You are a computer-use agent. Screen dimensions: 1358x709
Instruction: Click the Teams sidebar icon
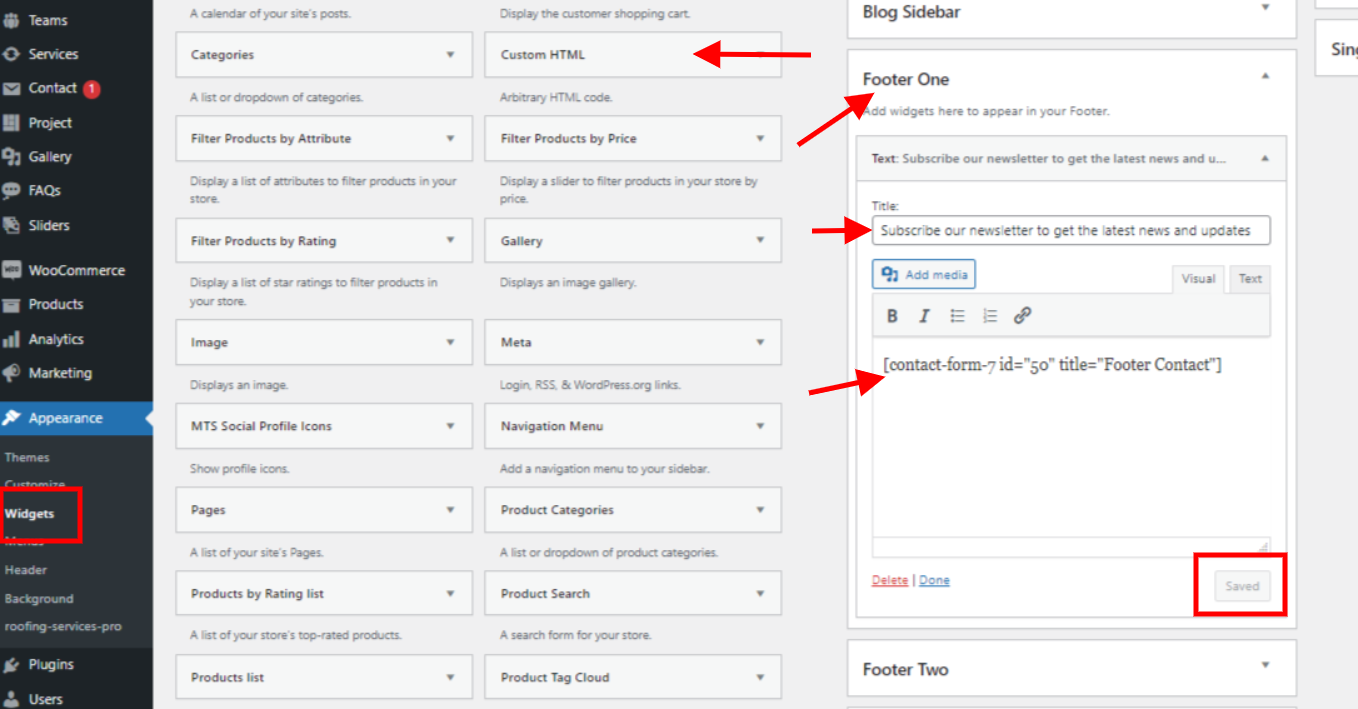click(12, 20)
